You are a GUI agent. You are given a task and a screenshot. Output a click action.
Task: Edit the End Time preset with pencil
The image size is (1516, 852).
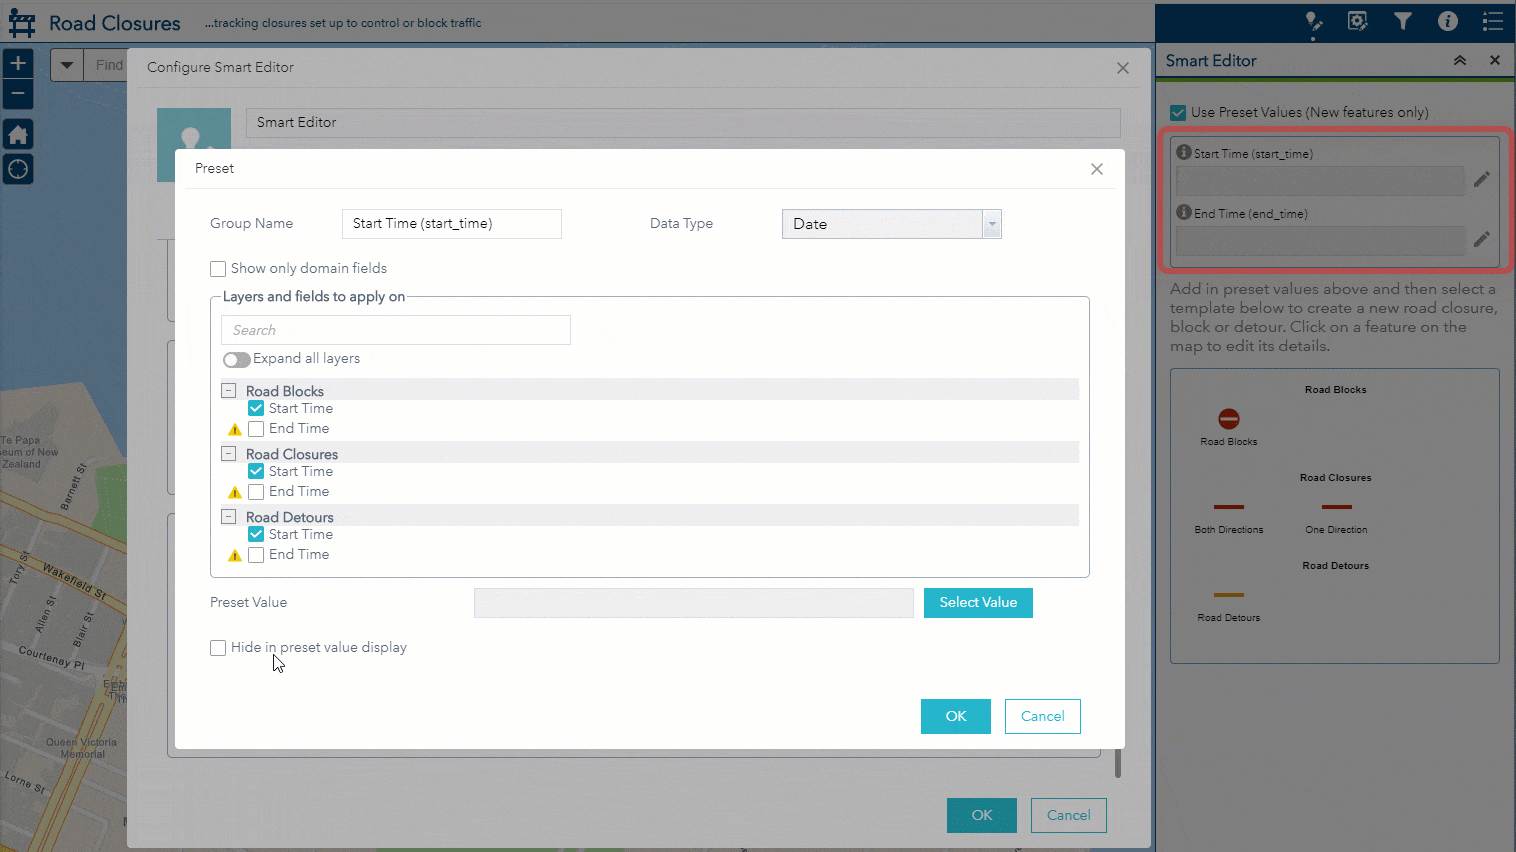1482,239
